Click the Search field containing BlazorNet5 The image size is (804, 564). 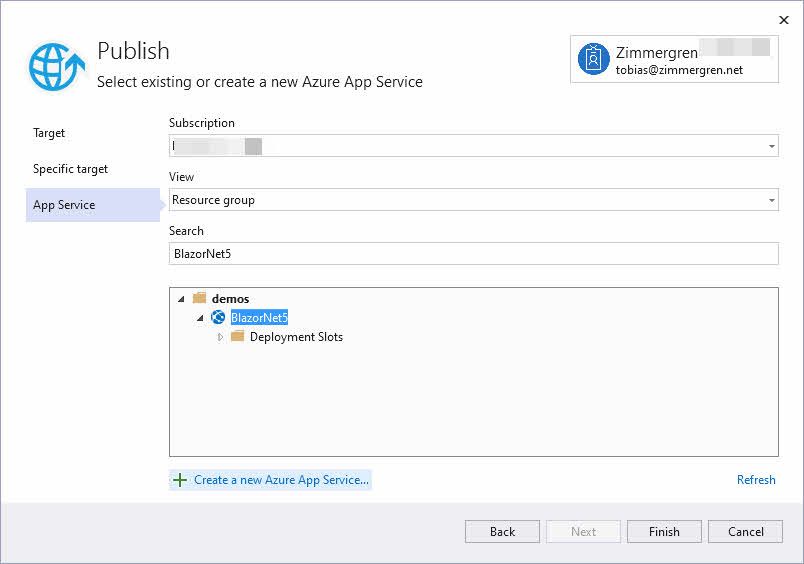(x=473, y=254)
